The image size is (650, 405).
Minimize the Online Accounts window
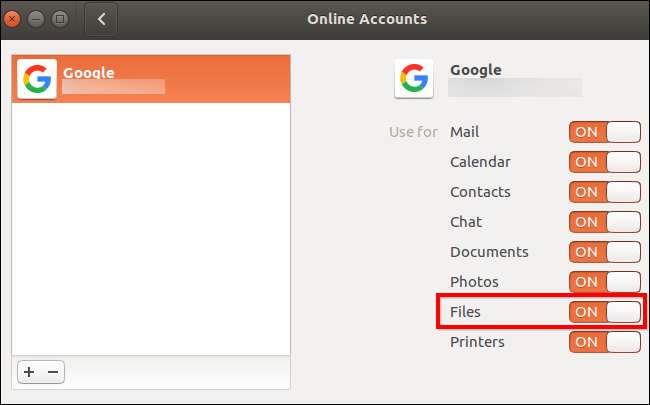click(38, 19)
